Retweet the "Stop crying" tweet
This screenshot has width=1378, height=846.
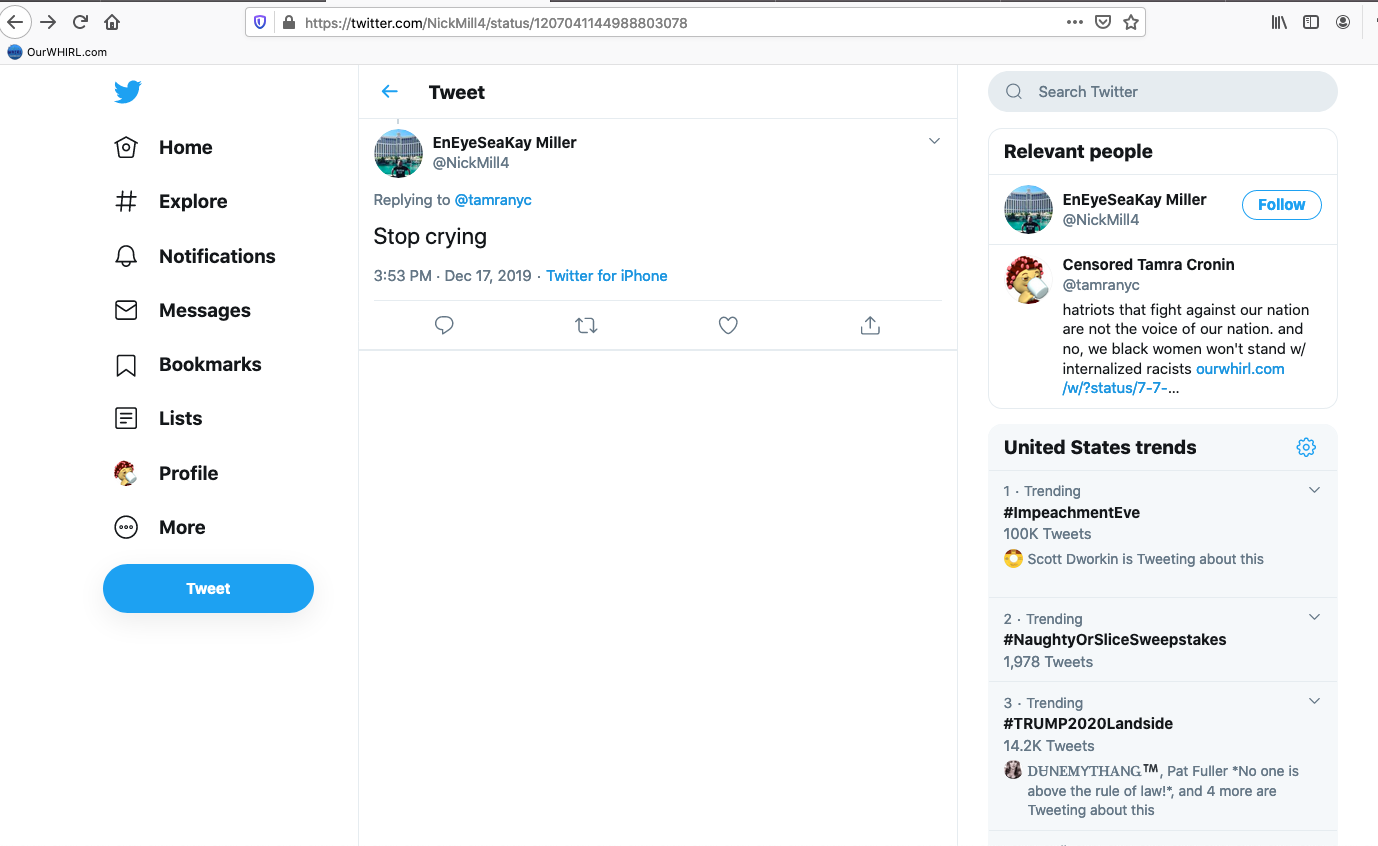[586, 325]
